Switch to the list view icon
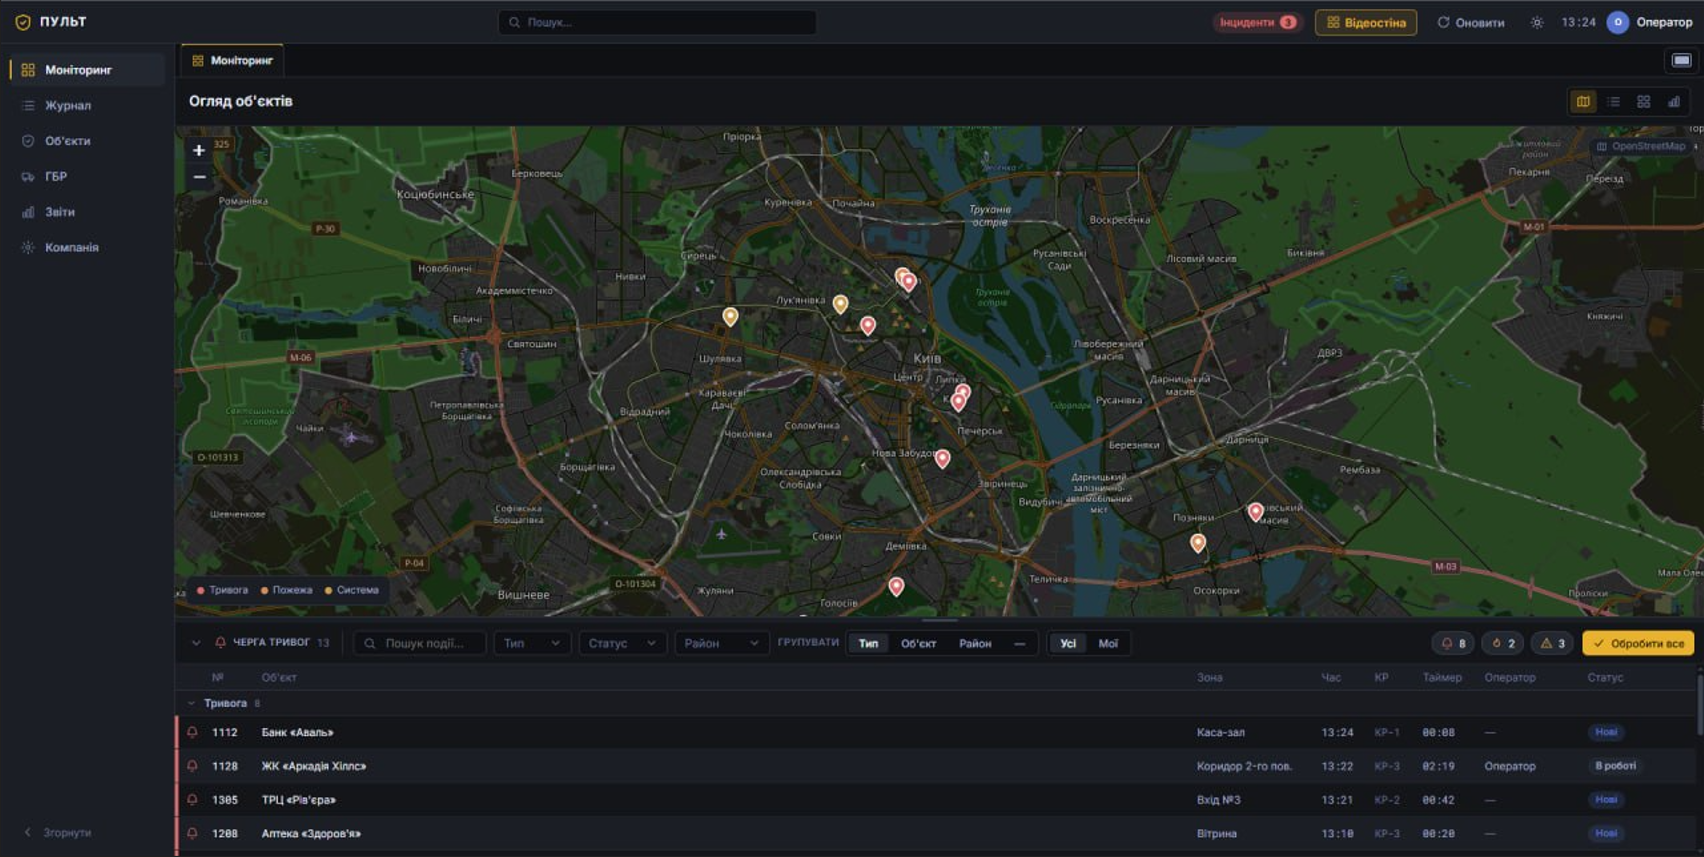 pos(1613,102)
